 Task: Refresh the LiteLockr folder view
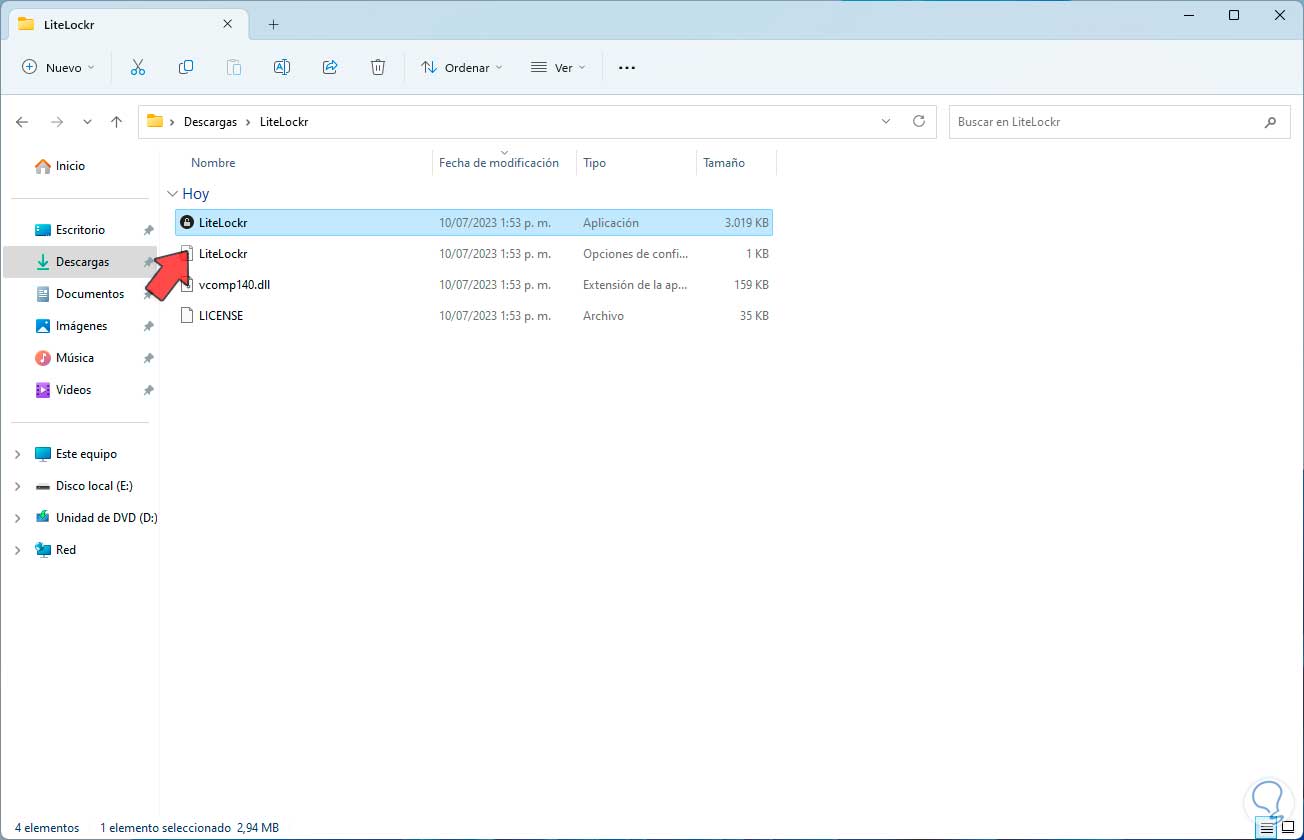(x=919, y=121)
